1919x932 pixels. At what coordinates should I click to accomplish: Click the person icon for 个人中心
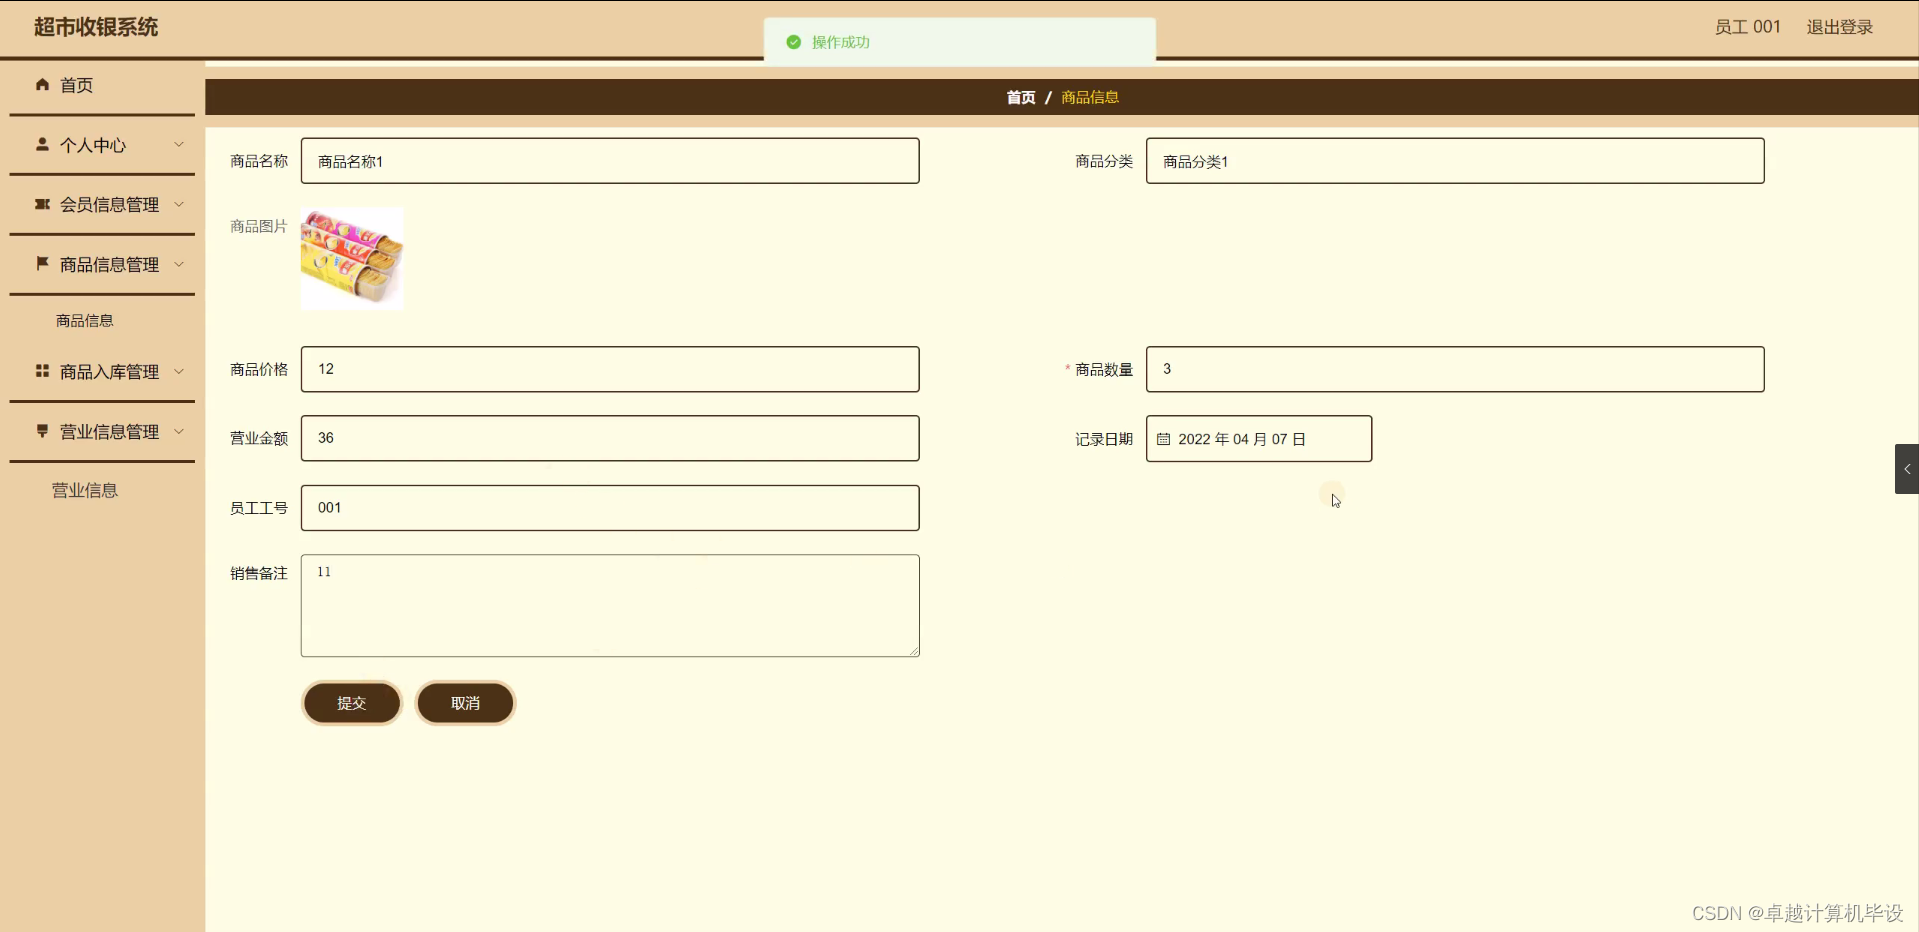click(x=42, y=144)
